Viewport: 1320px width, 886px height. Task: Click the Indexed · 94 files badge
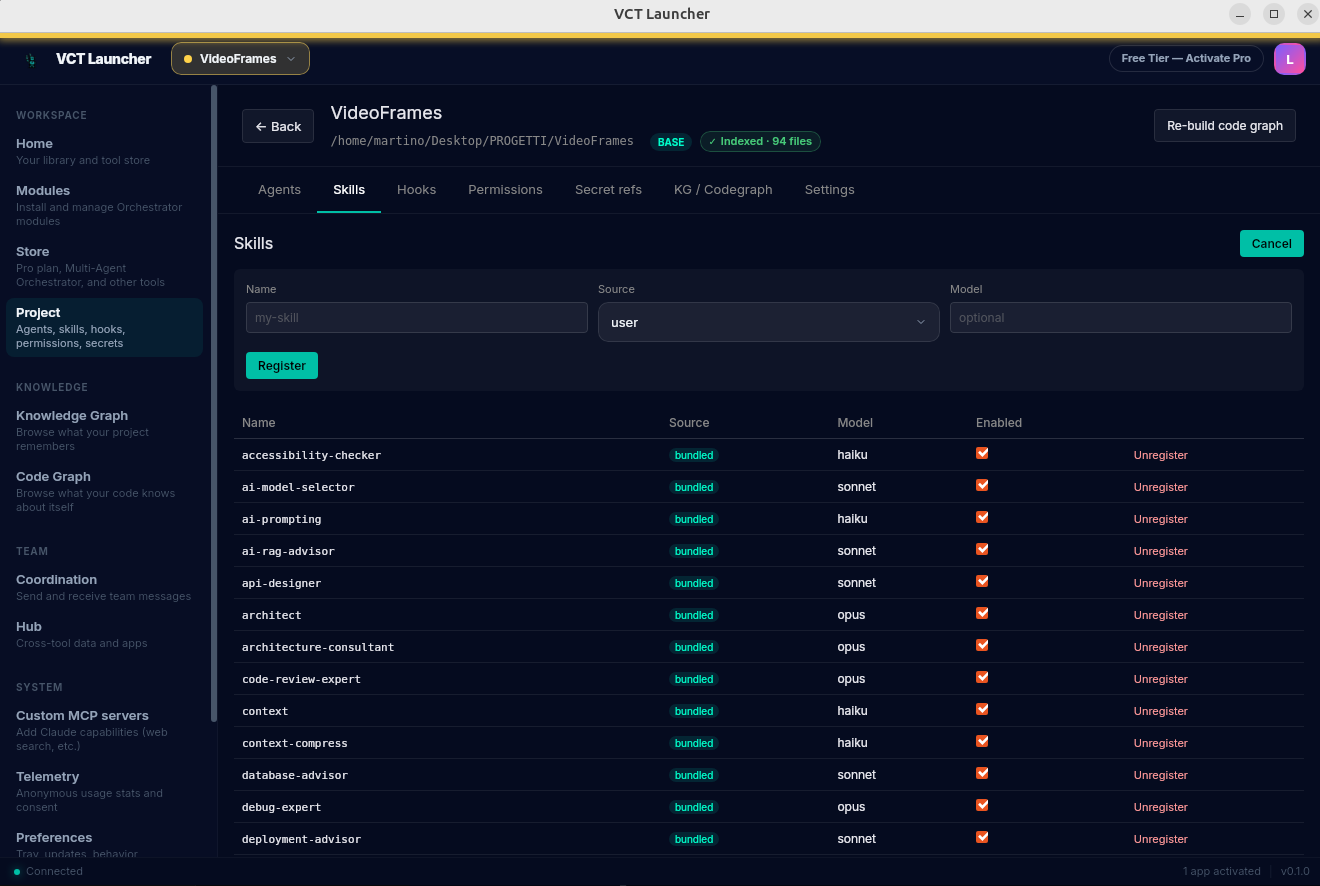[x=760, y=142]
